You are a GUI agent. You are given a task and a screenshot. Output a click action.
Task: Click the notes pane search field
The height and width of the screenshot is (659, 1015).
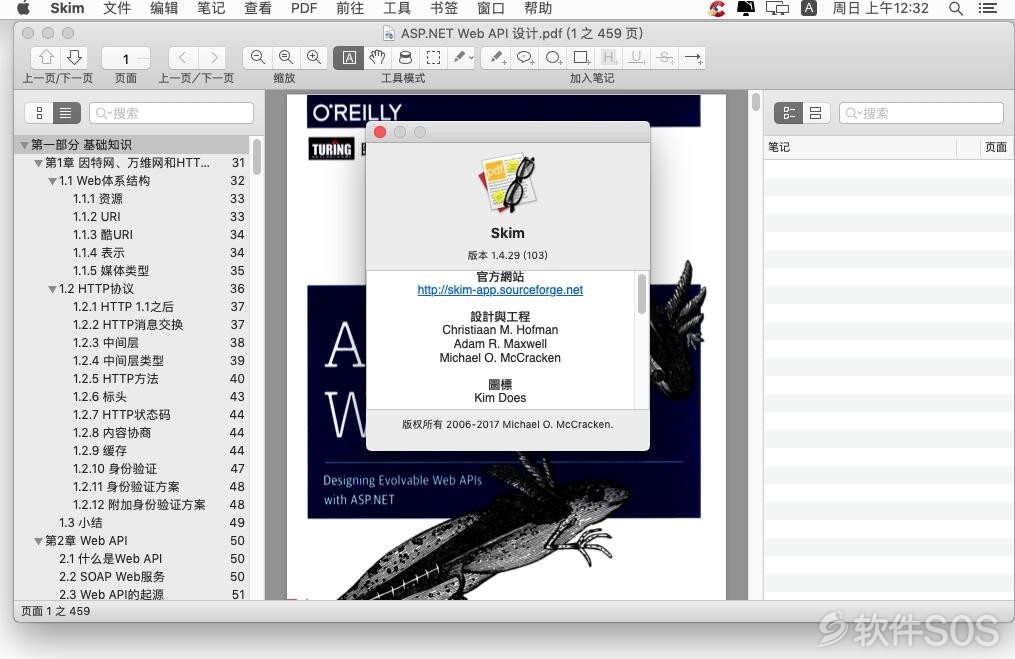(x=921, y=113)
